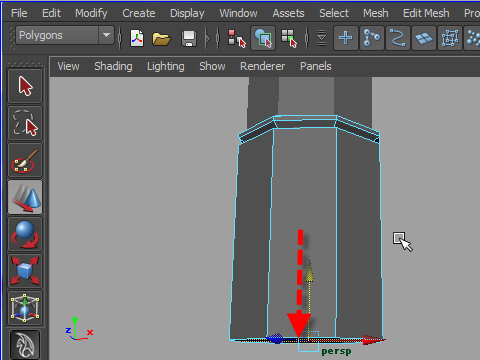Screen dimensions: 480x360
Task: Click the Save Scene floppy icon
Action: click(x=189, y=38)
